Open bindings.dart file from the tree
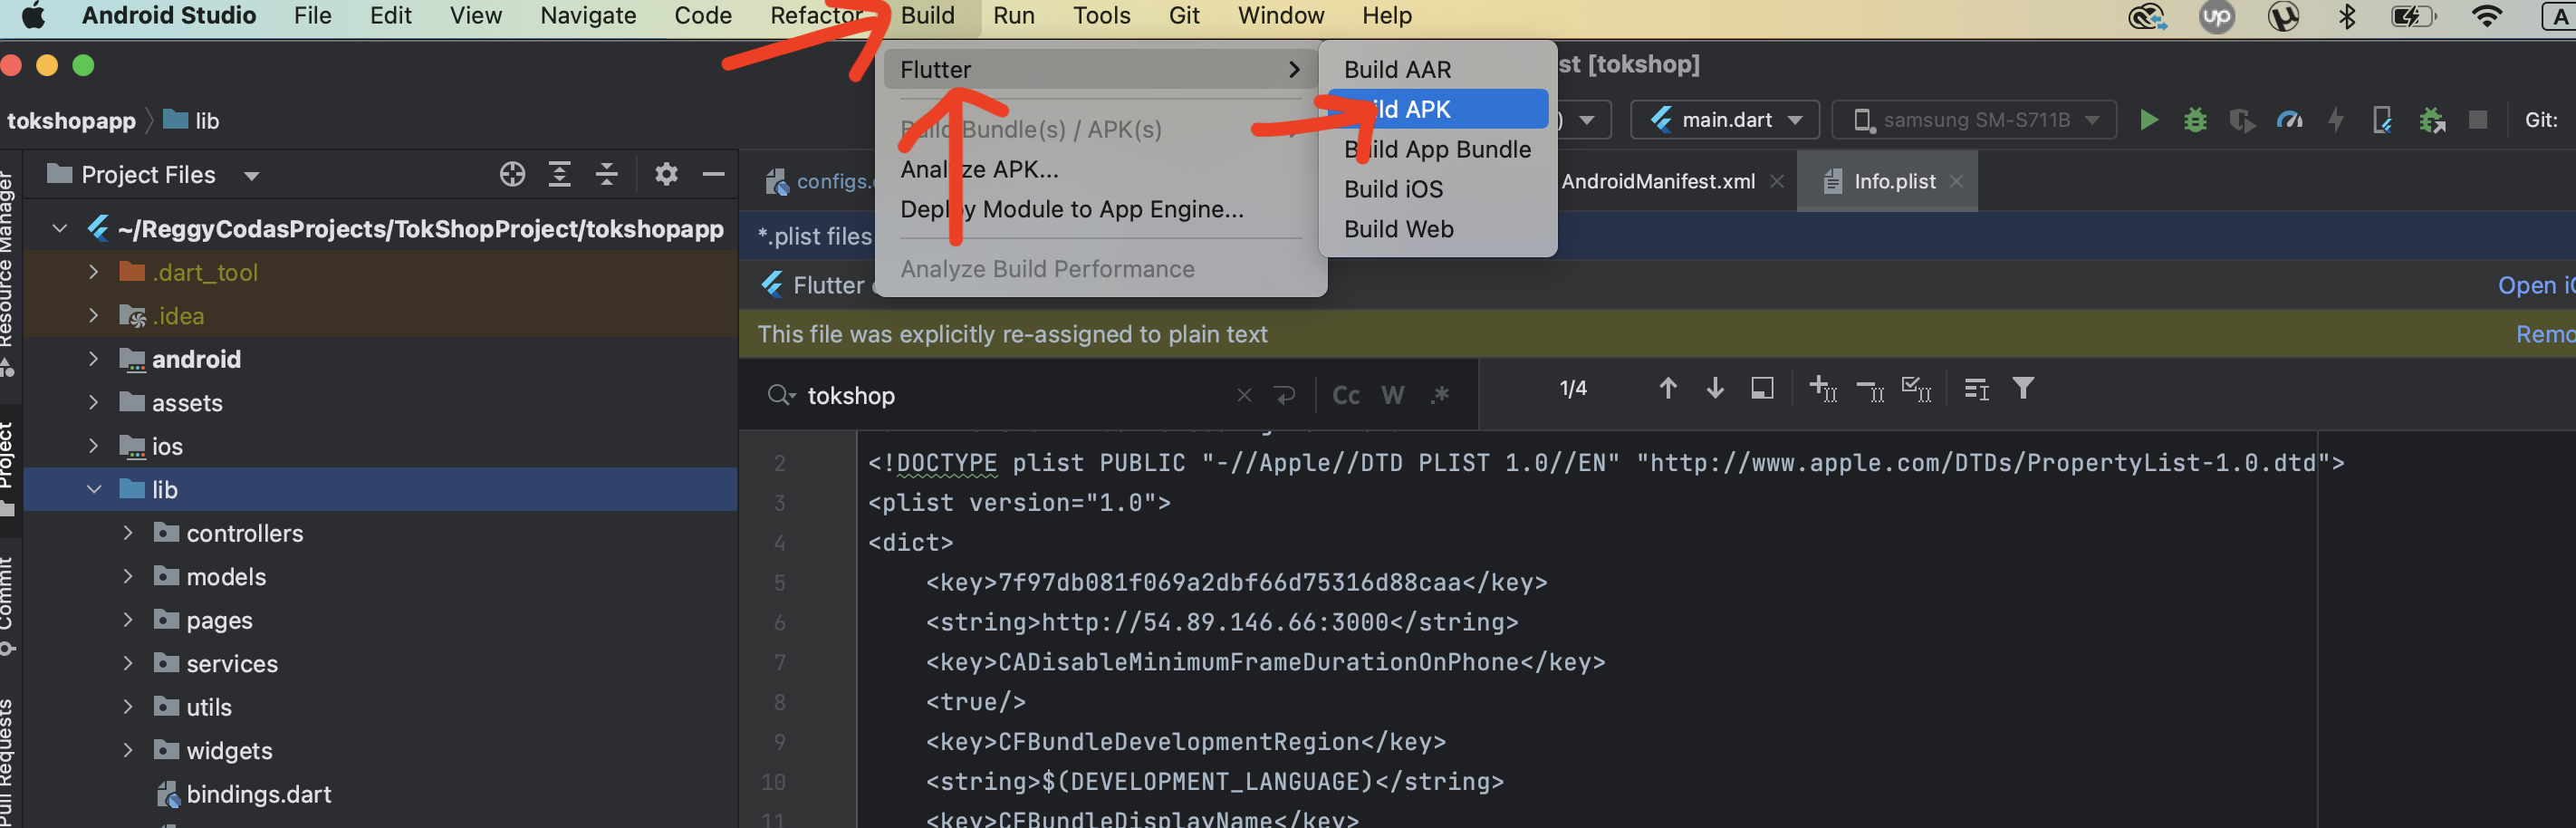This screenshot has width=2576, height=828. click(x=258, y=794)
